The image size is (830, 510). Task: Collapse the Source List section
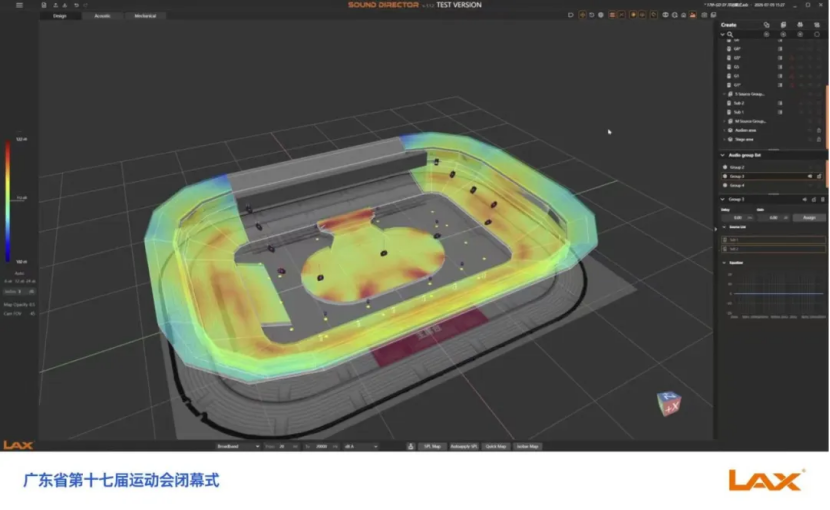tap(724, 227)
